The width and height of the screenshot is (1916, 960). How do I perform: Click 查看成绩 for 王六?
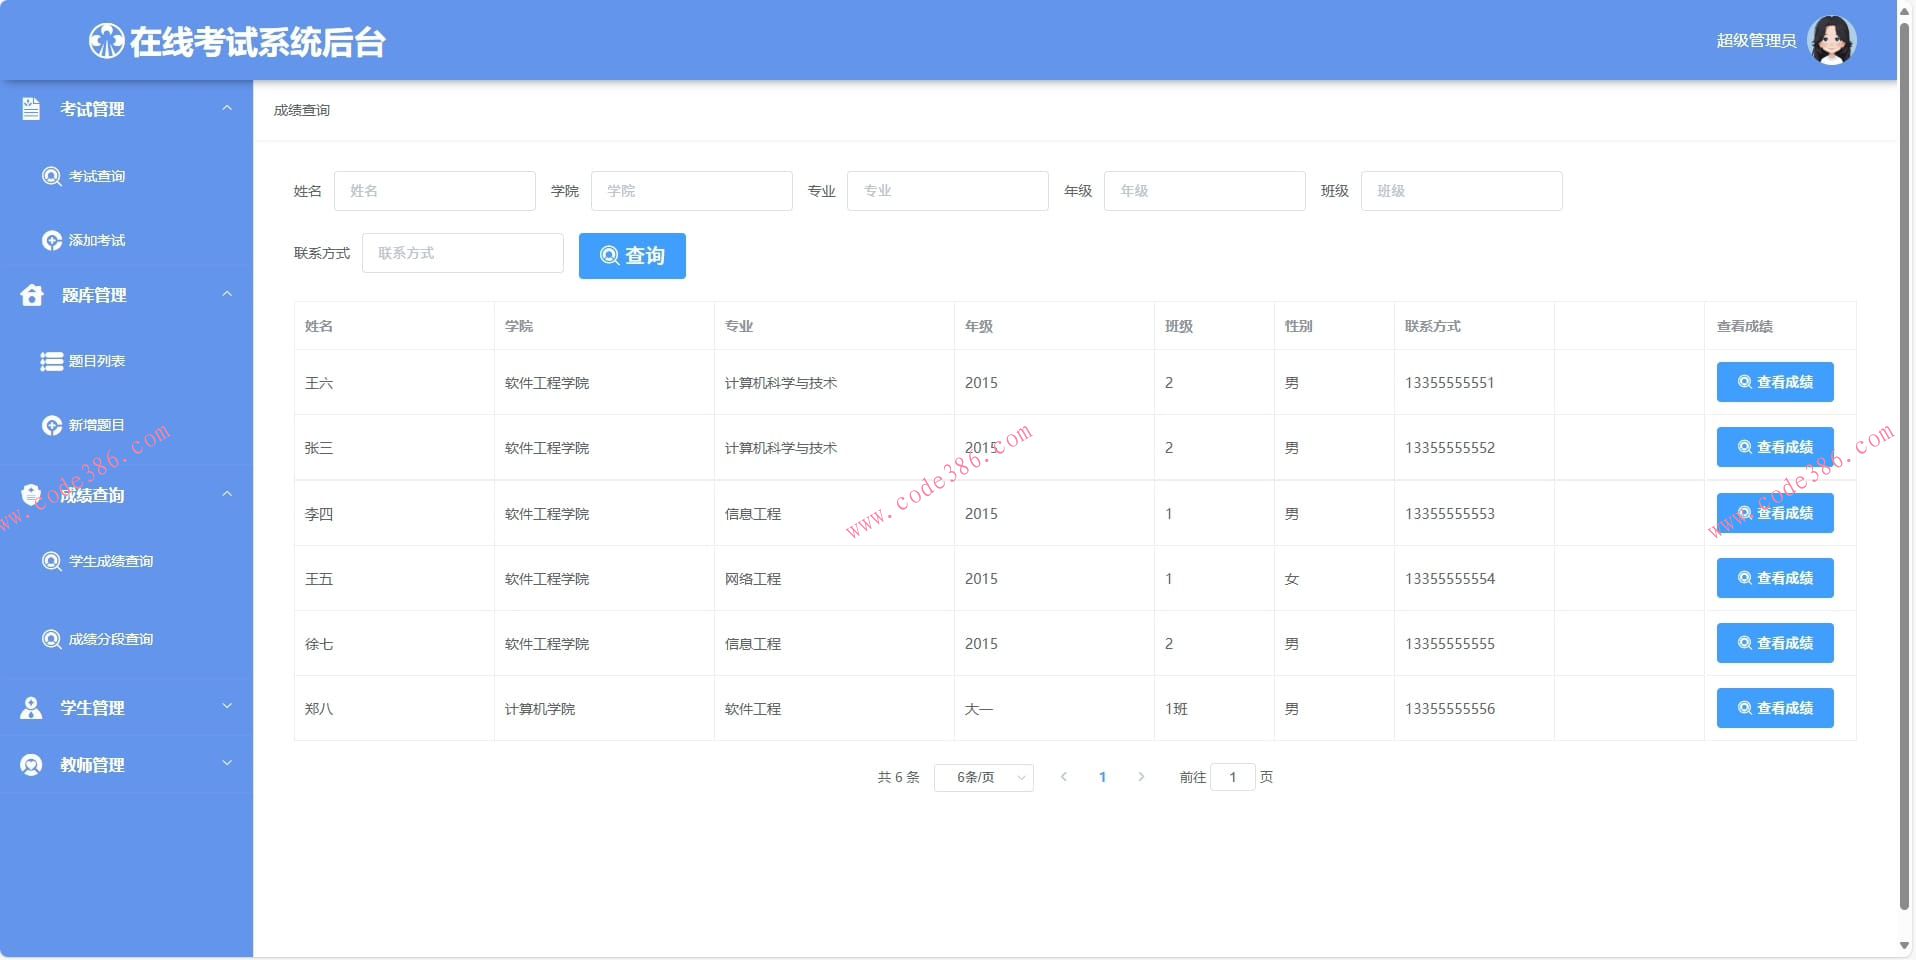click(1774, 382)
